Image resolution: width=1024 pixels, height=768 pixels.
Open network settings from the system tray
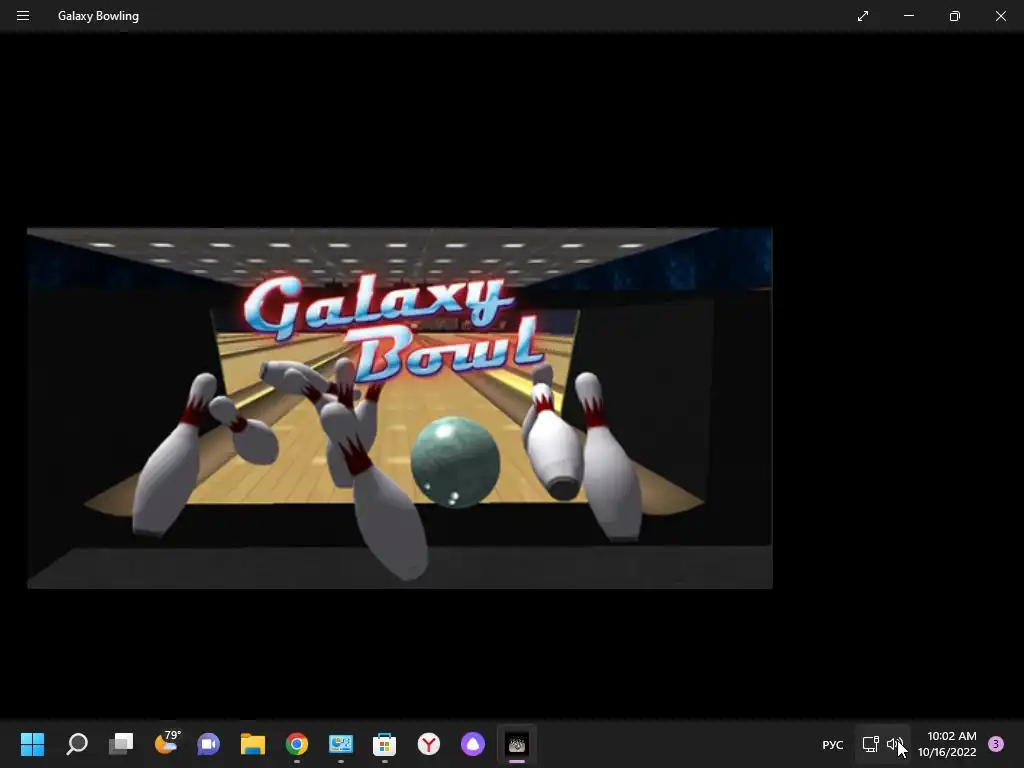[871, 744]
